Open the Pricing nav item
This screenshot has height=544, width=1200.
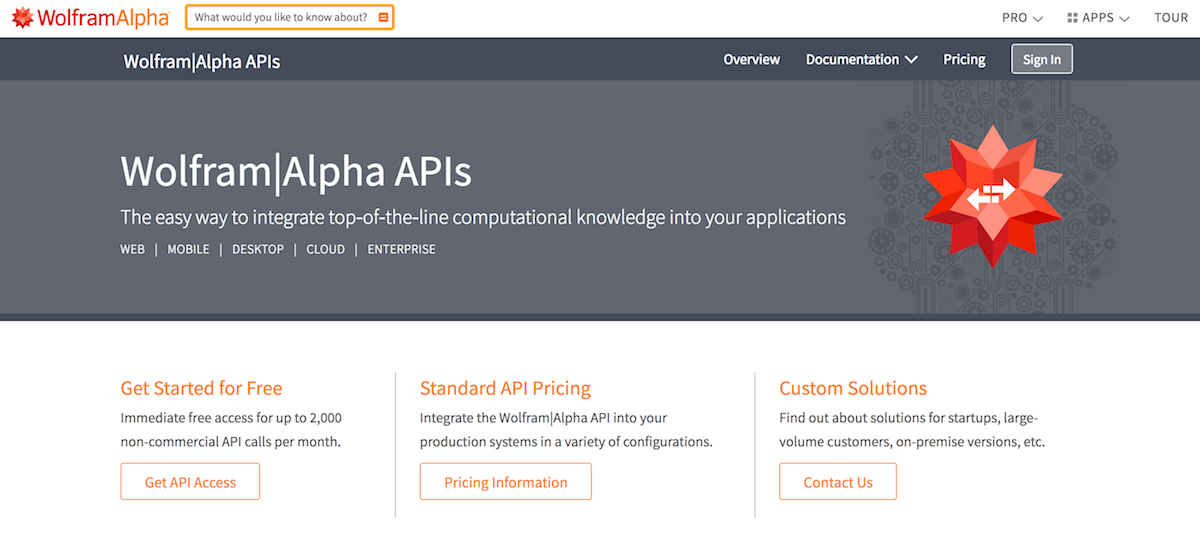pos(964,60)
